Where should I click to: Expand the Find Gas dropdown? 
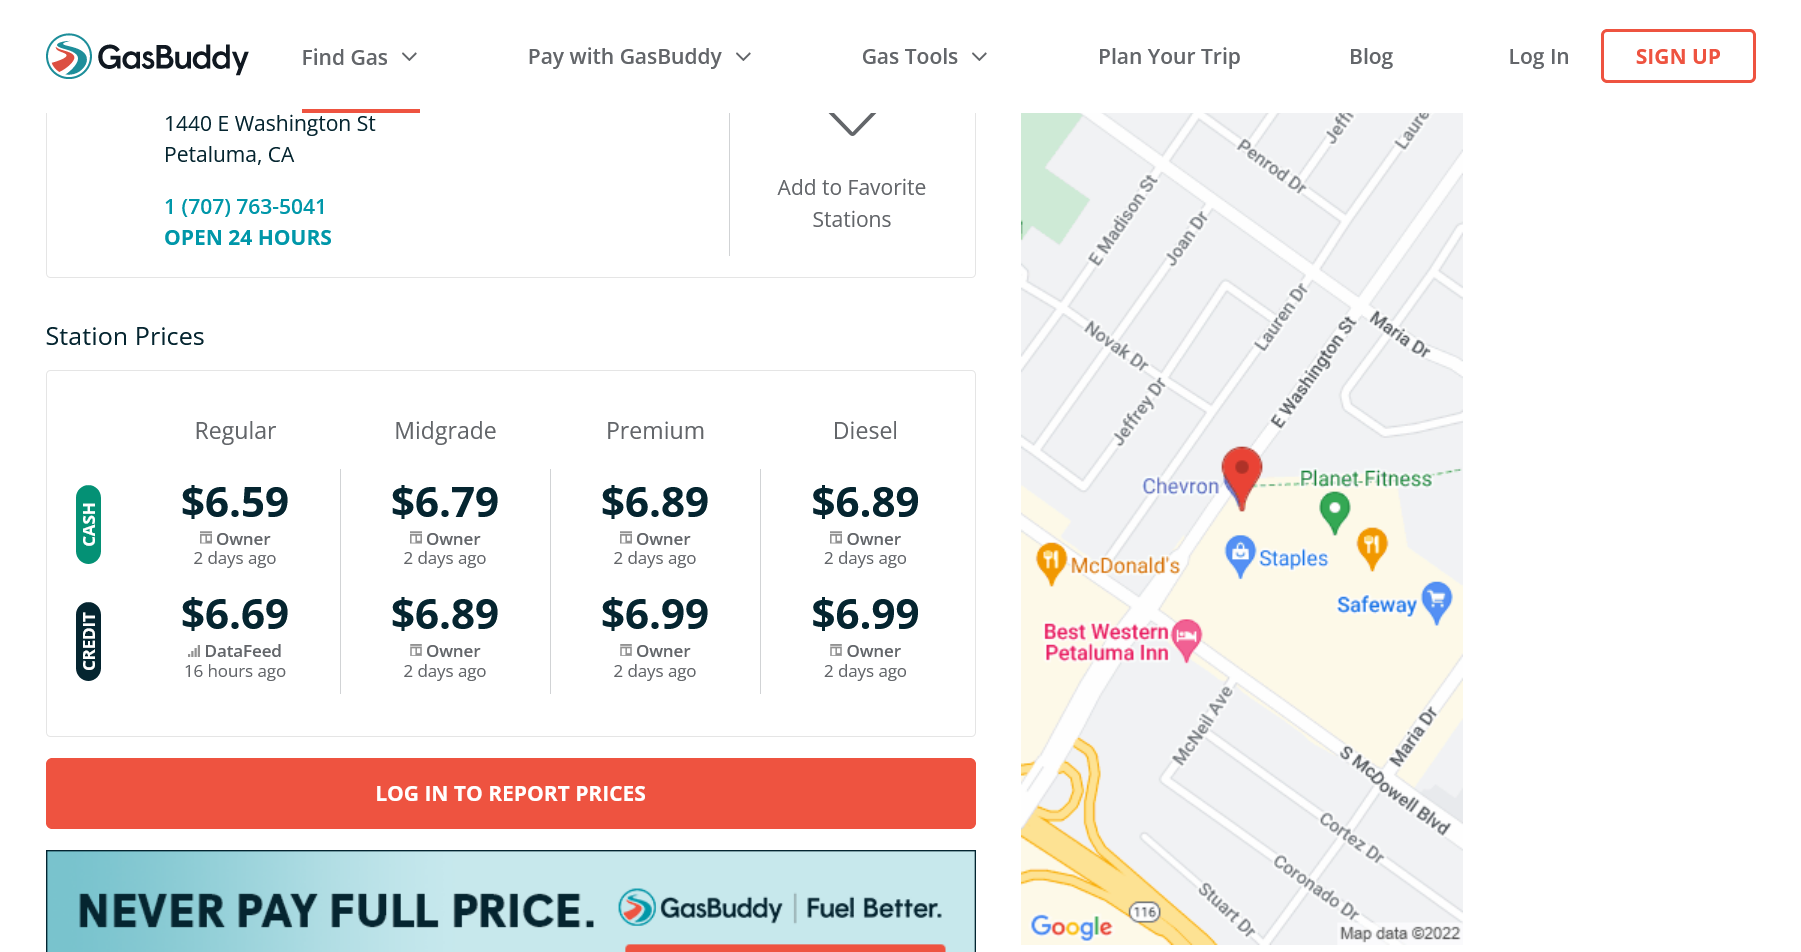[359, 57]
